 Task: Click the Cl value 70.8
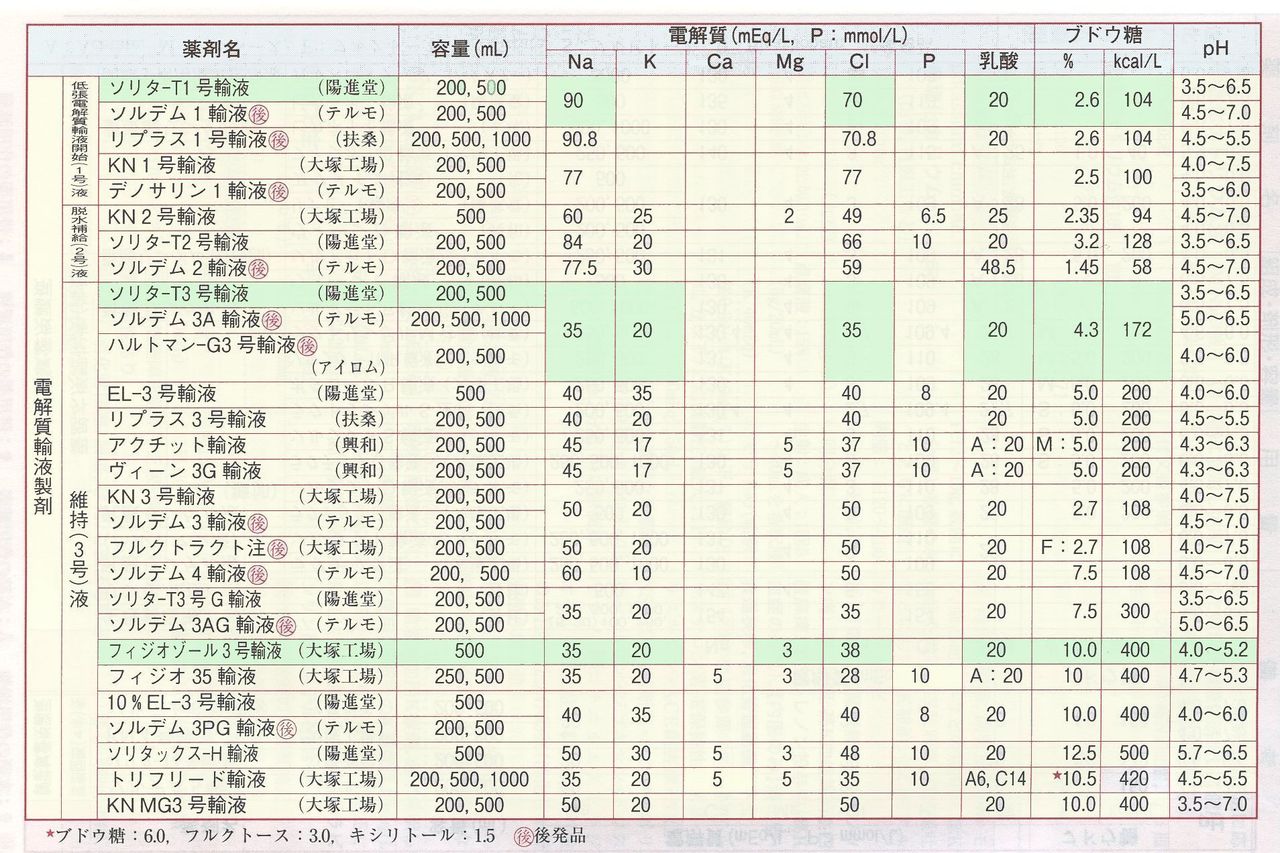click(858, 140)
